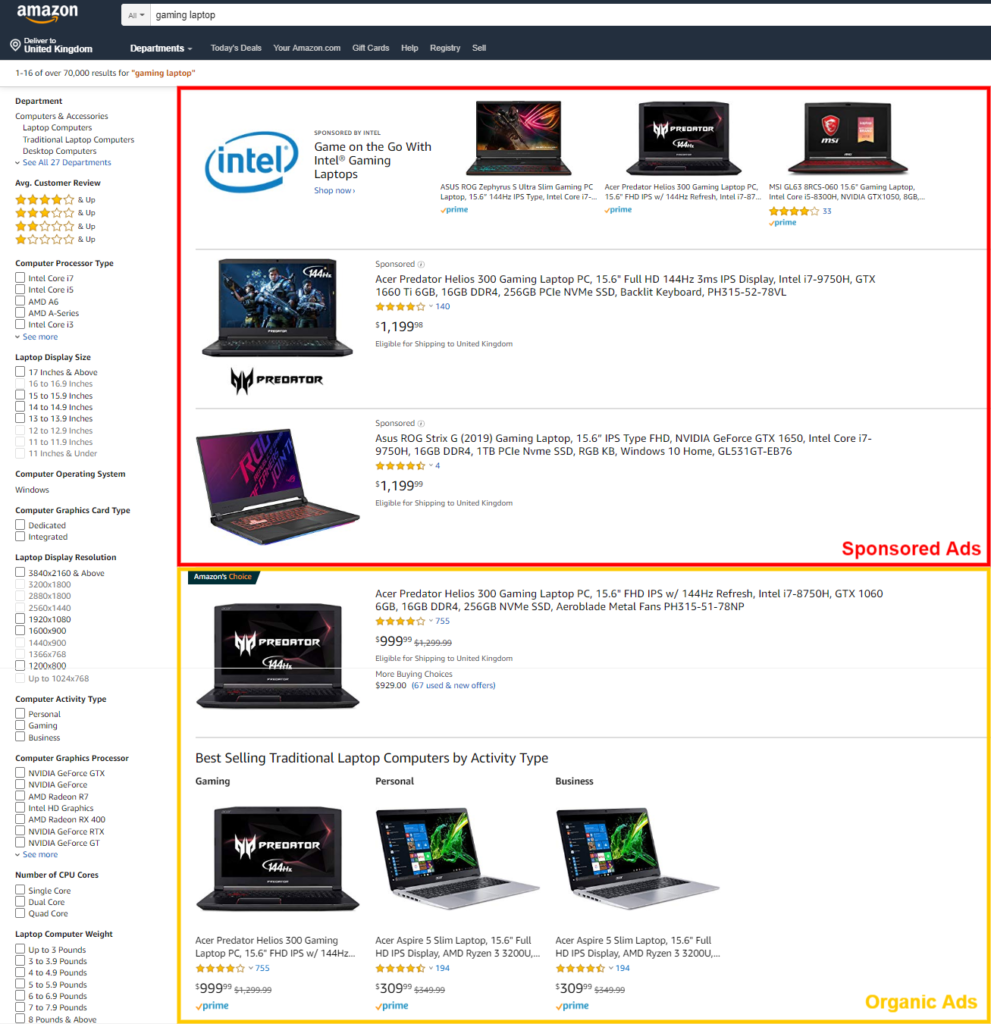This screenshot has height=1024, width=991.
Task: Click the Intel logo banner
Action: pos(252,161)
